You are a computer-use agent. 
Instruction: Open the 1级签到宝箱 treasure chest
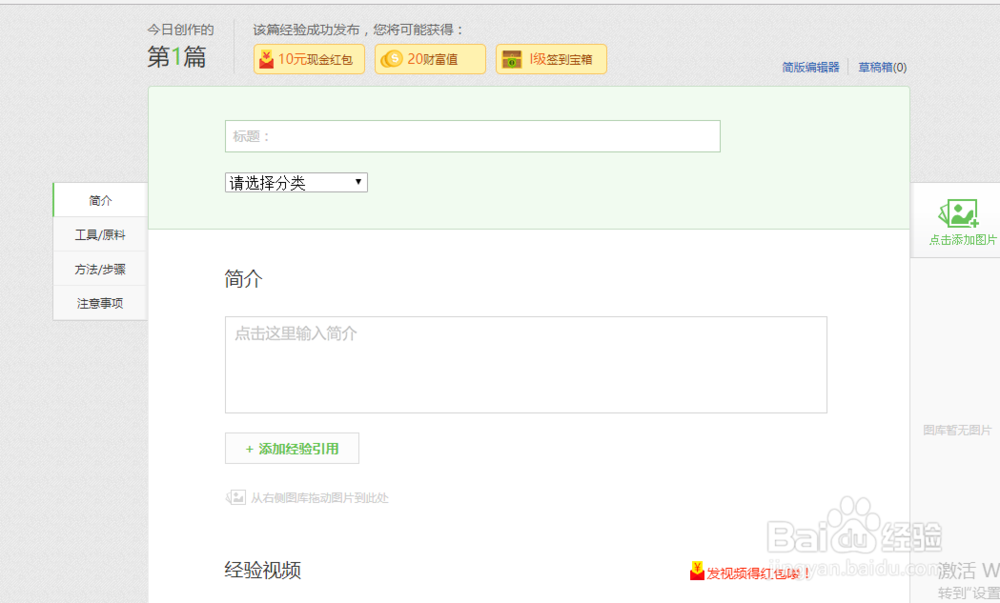pyautogui.click(x=513, y=59)
